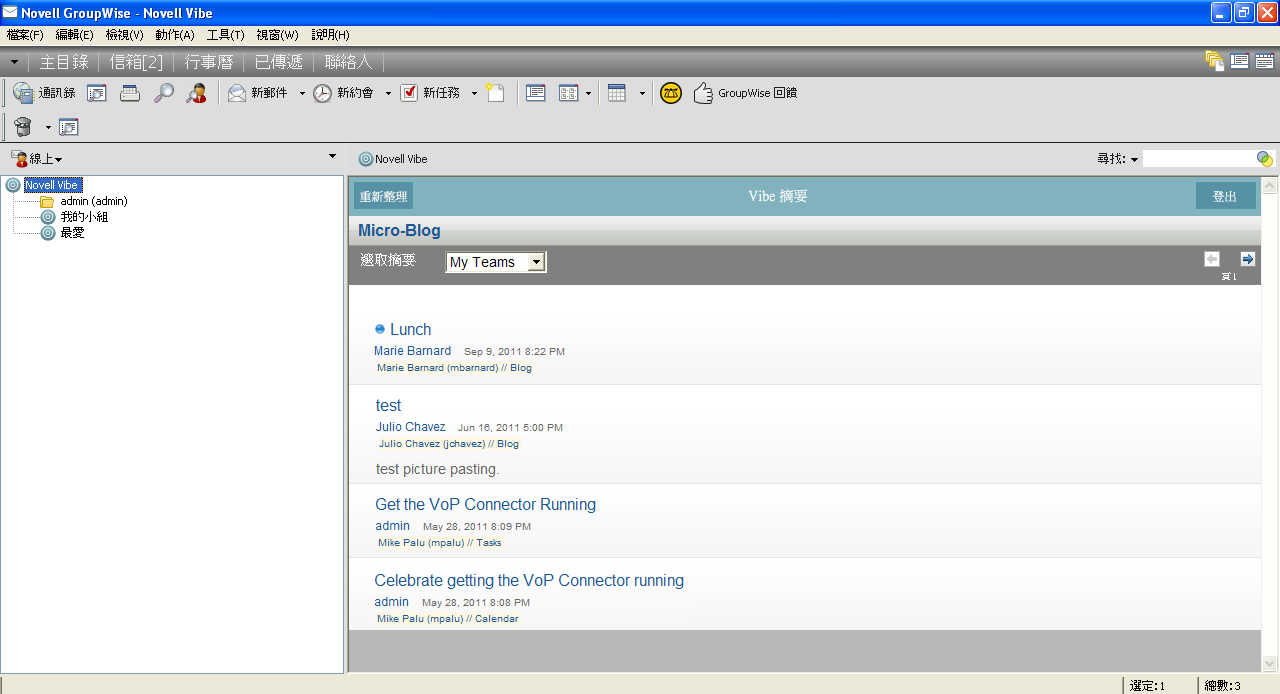Click the scrollbar down arrow in Vibe panel
Viewport: 1280px width, 694px height.
coord(1270,663)
